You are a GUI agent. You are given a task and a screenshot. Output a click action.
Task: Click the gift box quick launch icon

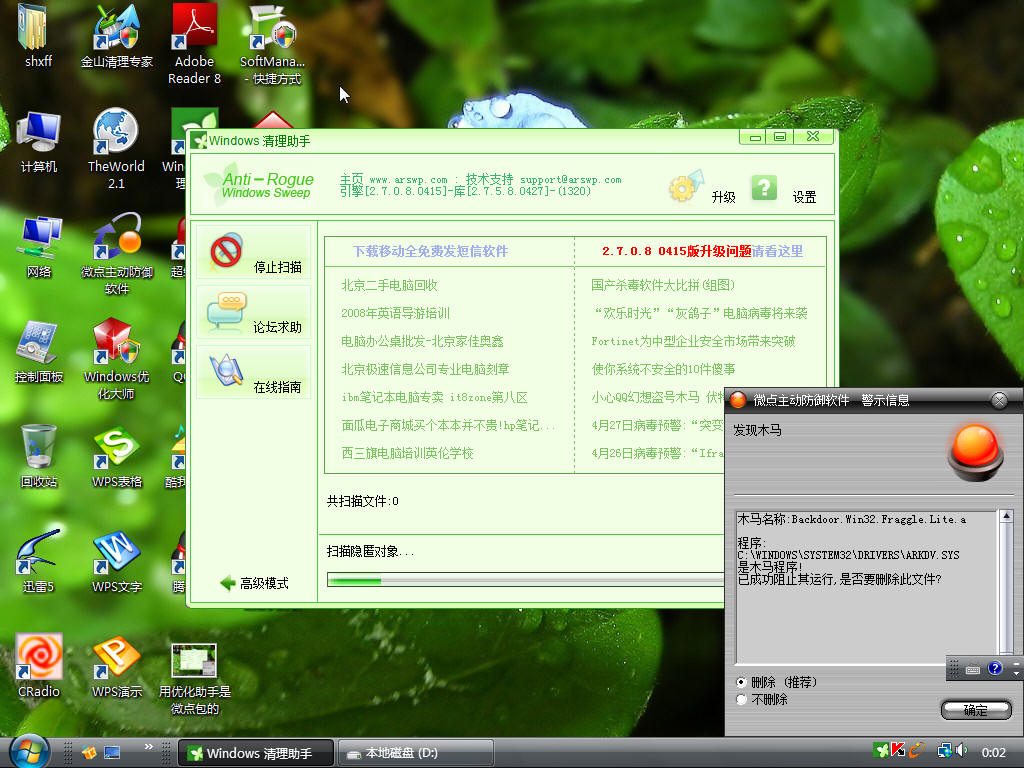coord(89,752)
